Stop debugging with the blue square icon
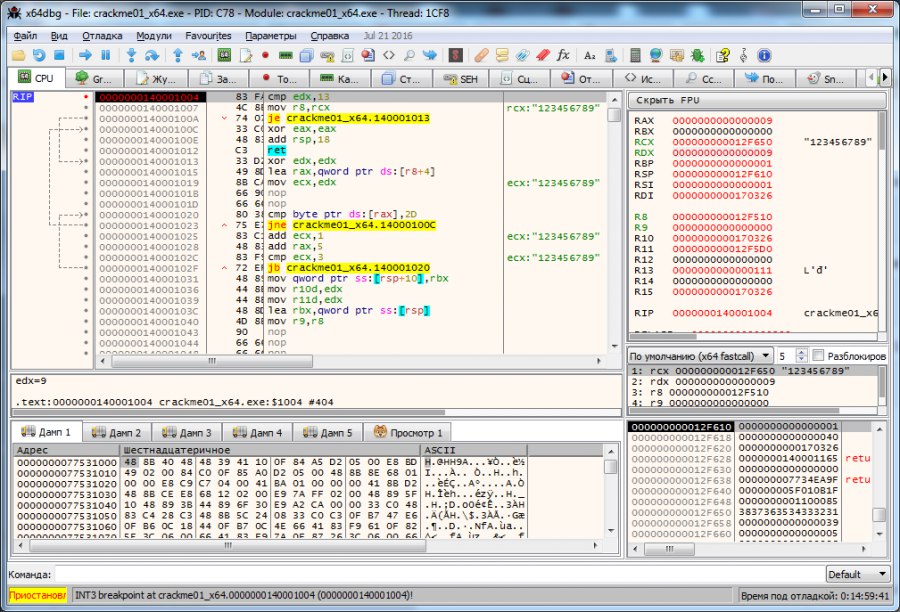This screenshot has width=900, height=612. pos(59,55)
